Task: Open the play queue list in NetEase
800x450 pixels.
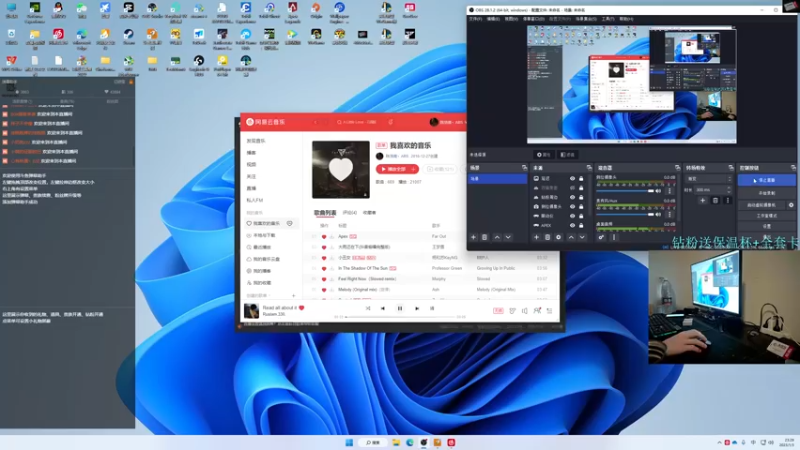Action: pyautogui.click(x=549, y=311)
